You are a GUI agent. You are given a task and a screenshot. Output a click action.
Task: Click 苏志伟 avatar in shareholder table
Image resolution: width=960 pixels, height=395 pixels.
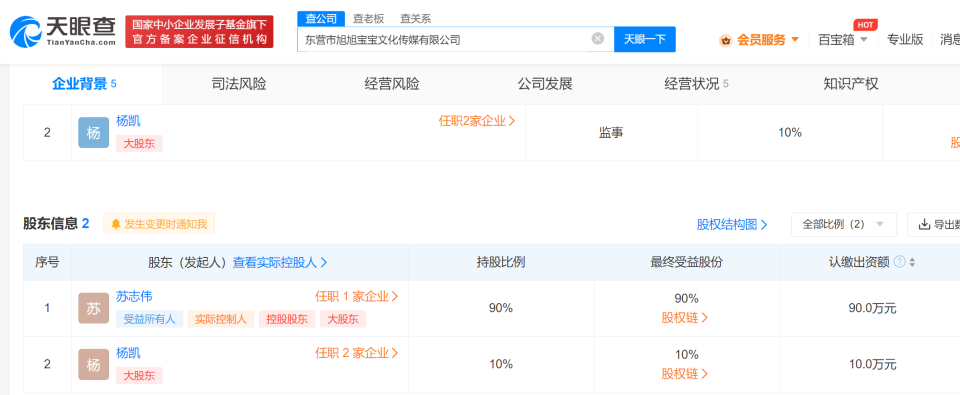click(x=93, y=308)
